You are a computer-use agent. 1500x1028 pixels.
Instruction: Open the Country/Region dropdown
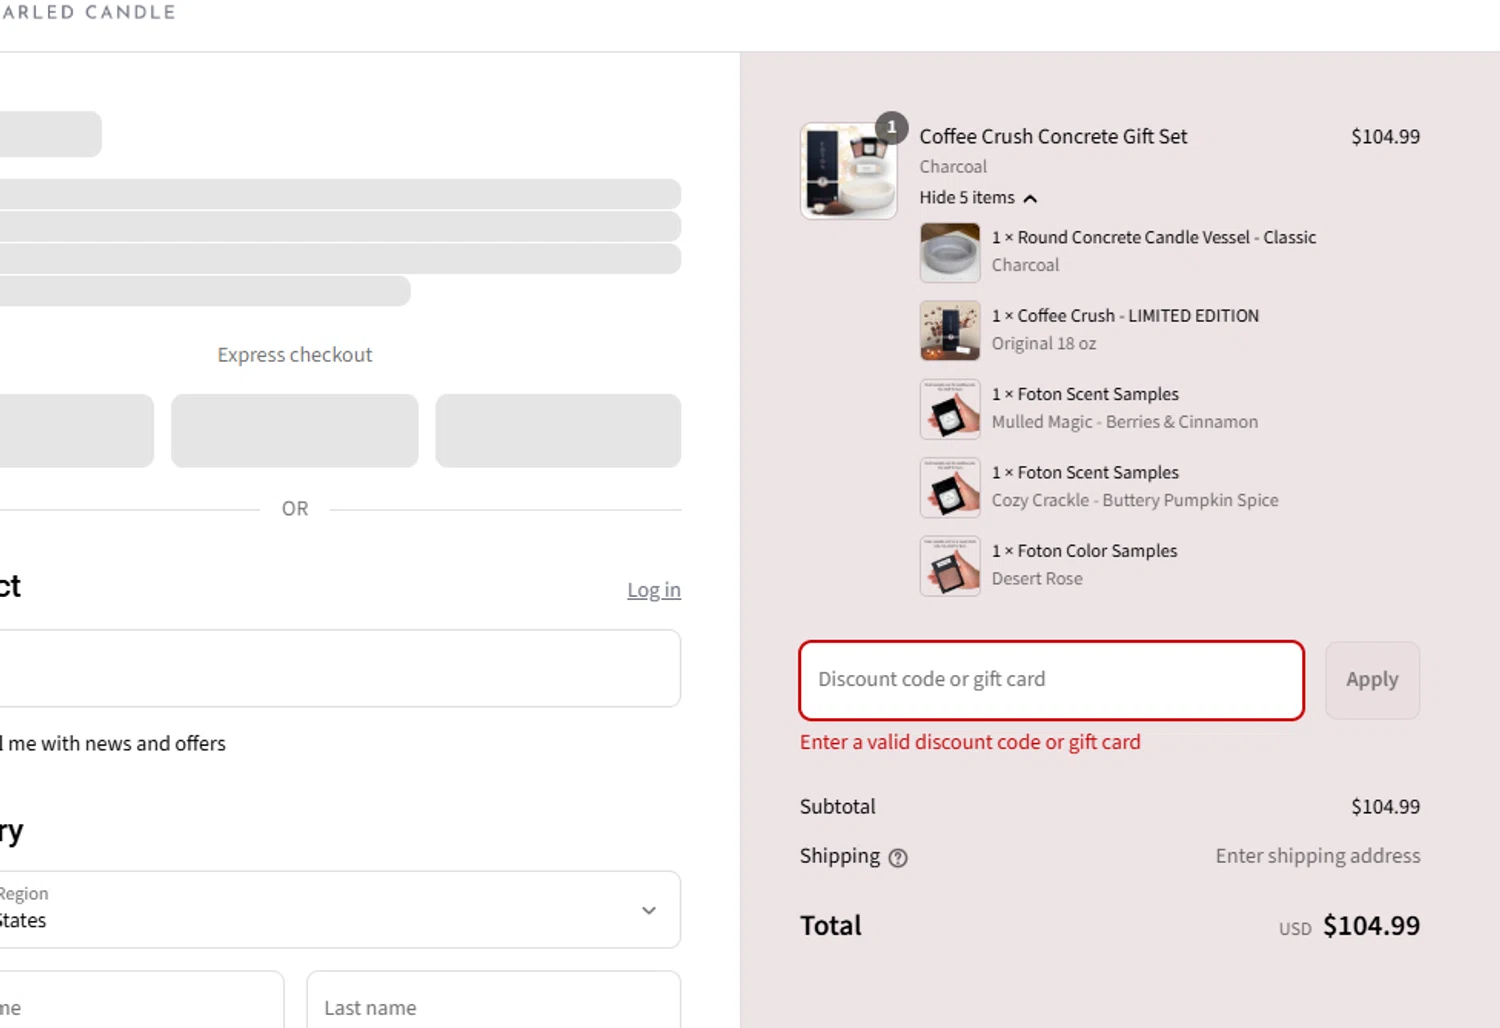(x=340, y=909)
